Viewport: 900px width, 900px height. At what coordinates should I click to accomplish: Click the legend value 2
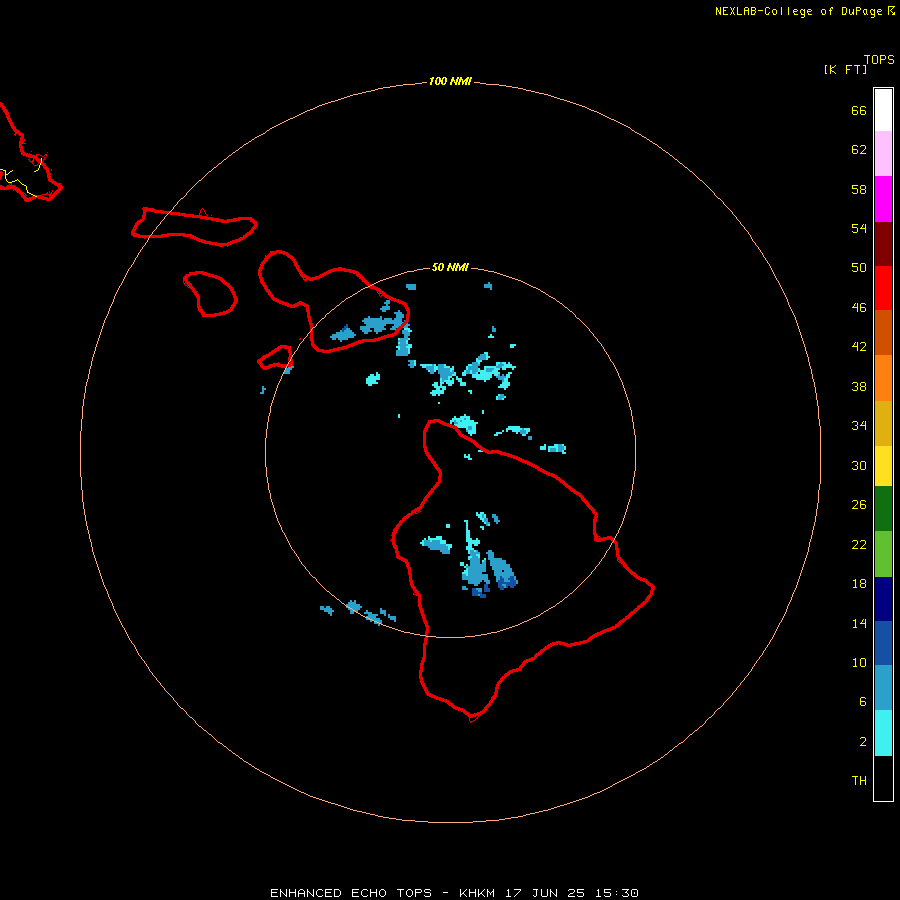pos(862,742)
